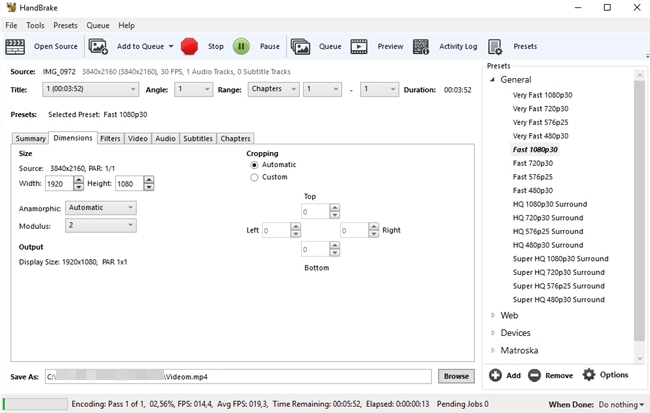Image resolution: width=650 pixels, height=413 pixels.
Task: Open the Range Chapters dropdown
Action: coord(274,89)
